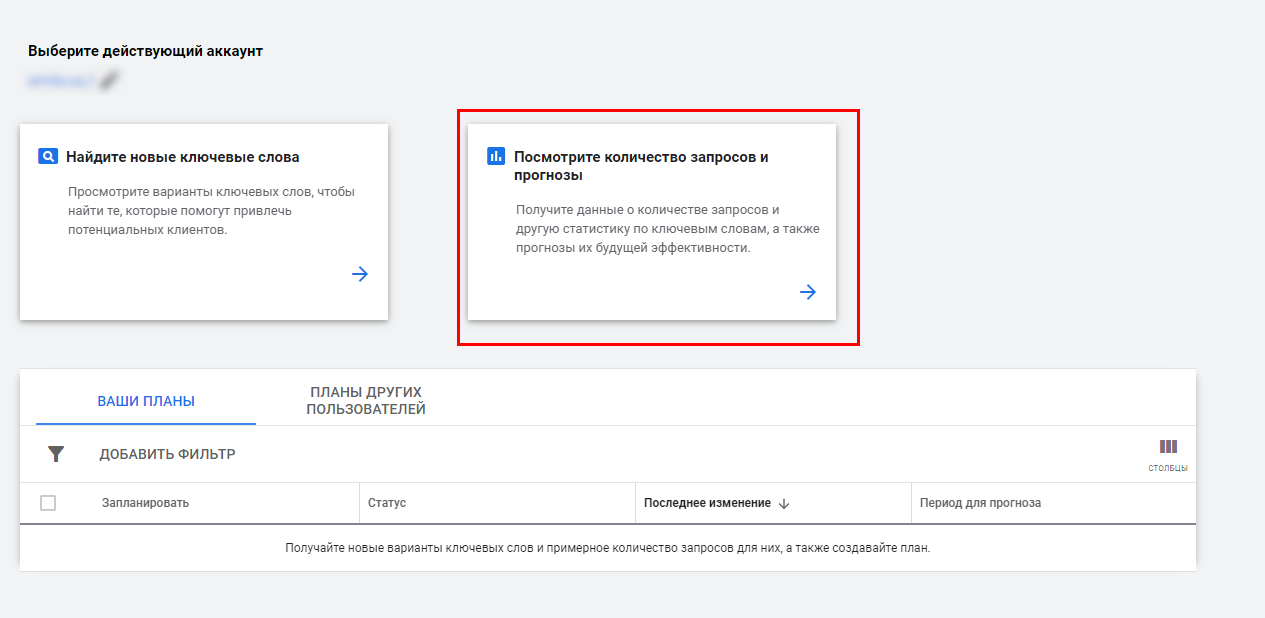1265x618 pixels.
Task: Click the description text of the find-keywords card
Action: pyautogui.click(x=211, y=210)
